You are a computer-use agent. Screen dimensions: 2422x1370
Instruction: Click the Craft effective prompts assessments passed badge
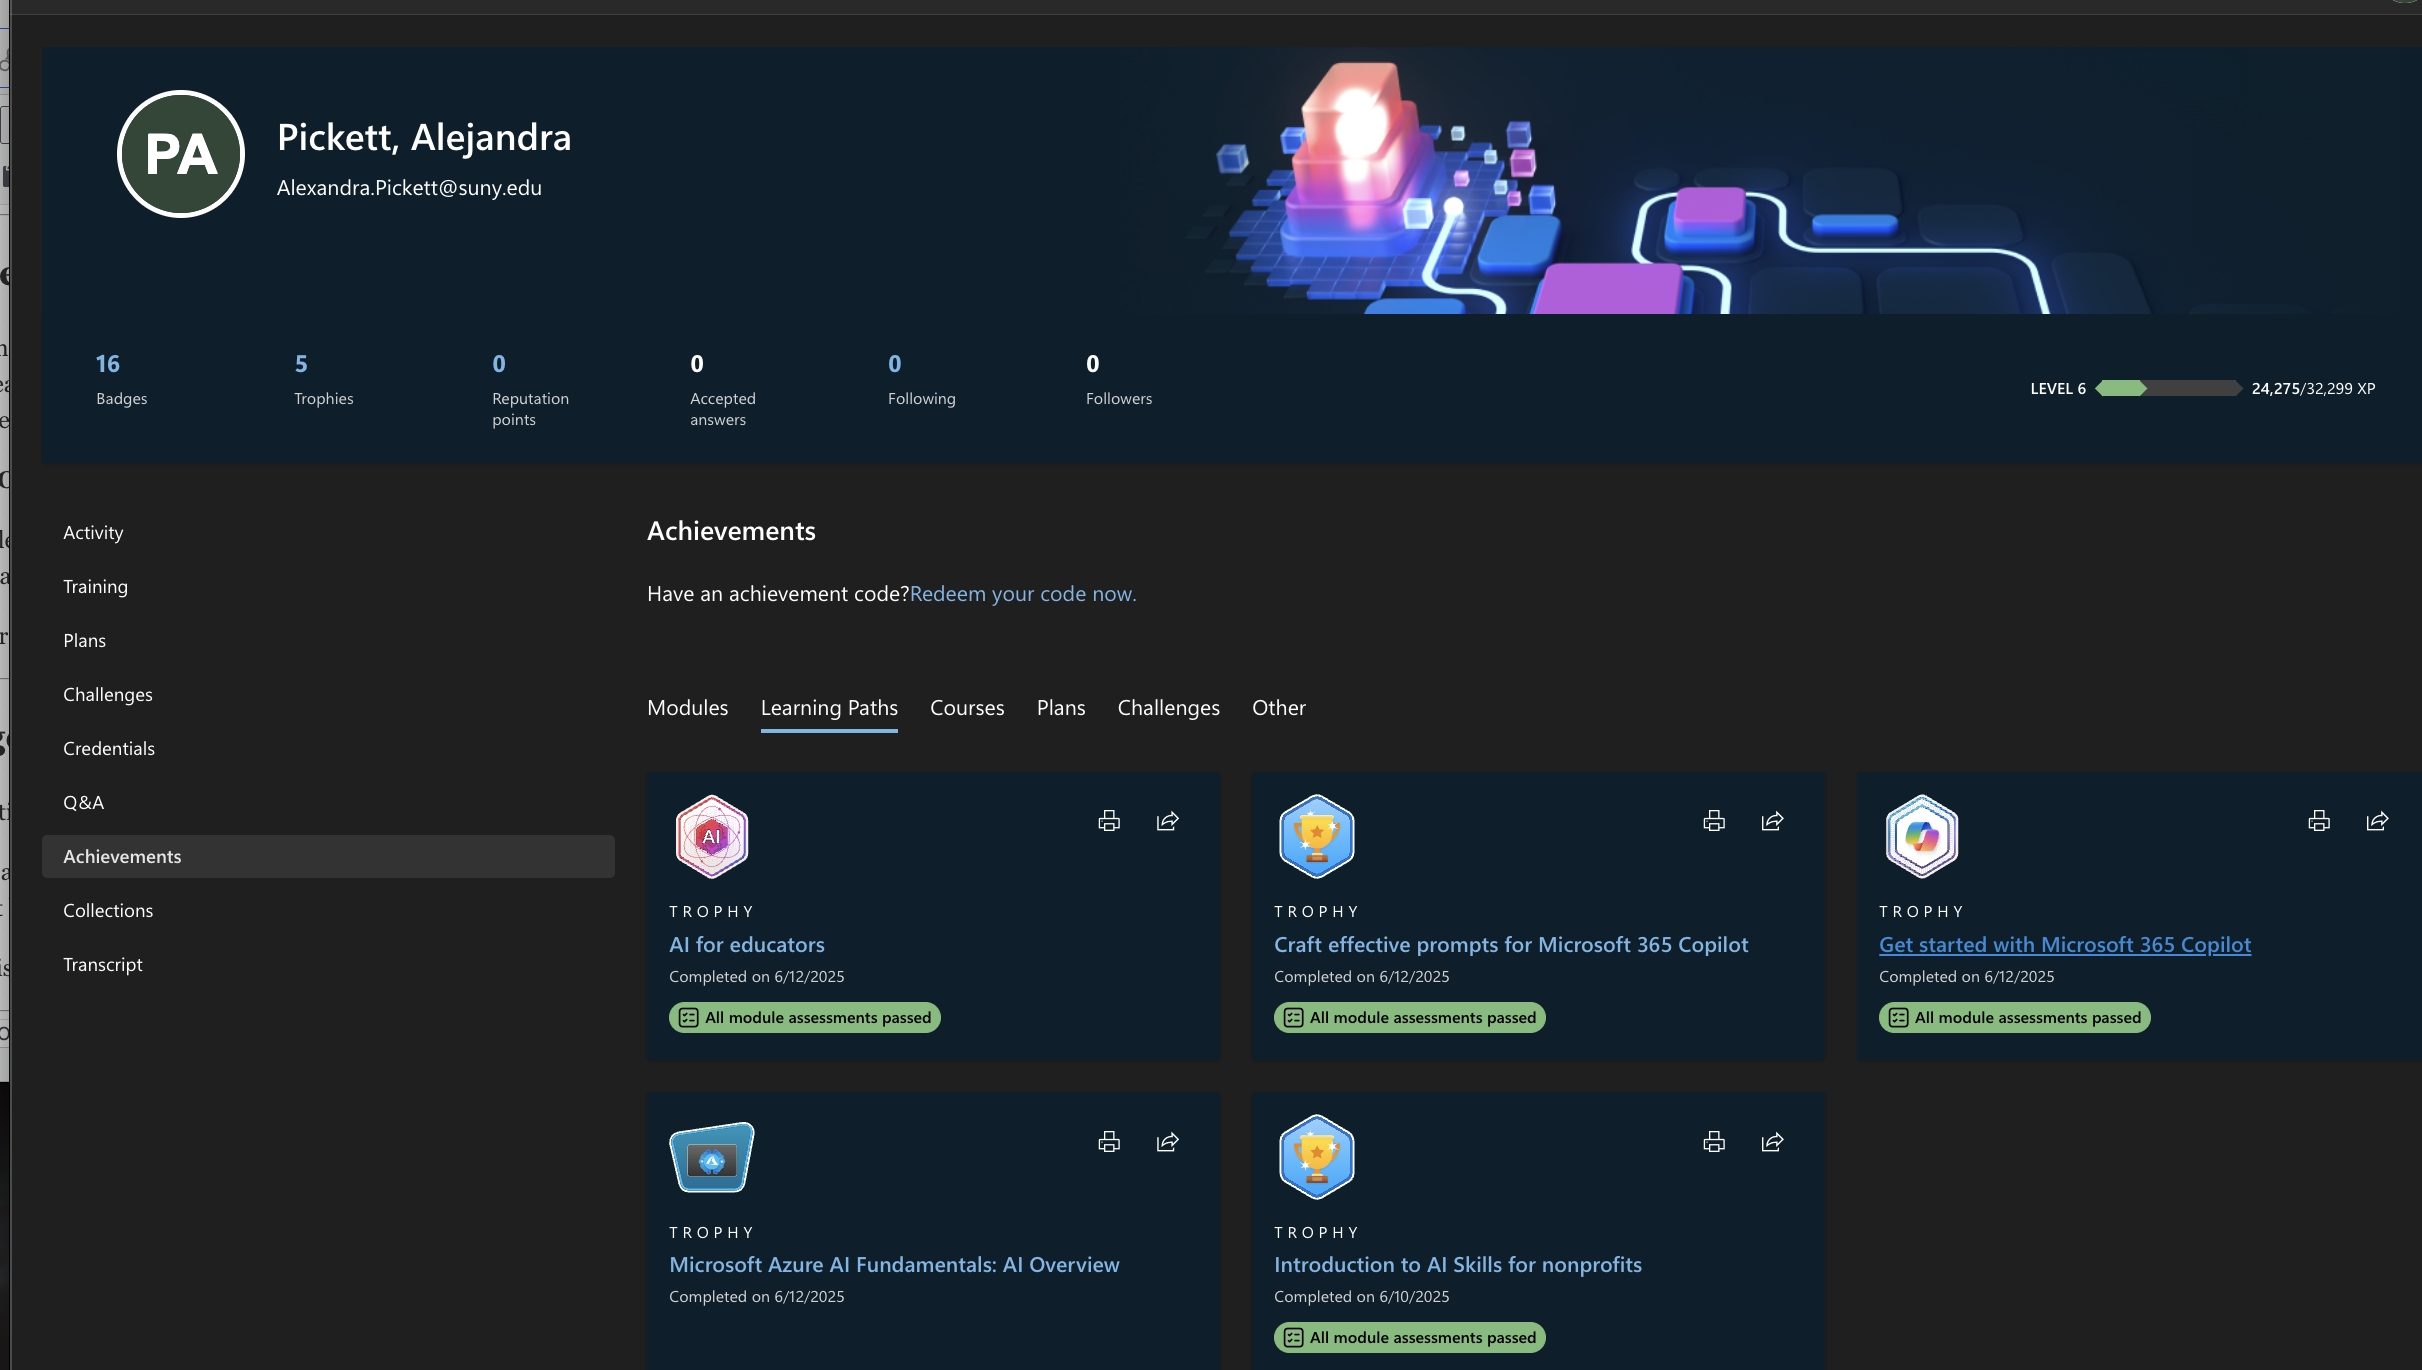tap(1410, 1018)
